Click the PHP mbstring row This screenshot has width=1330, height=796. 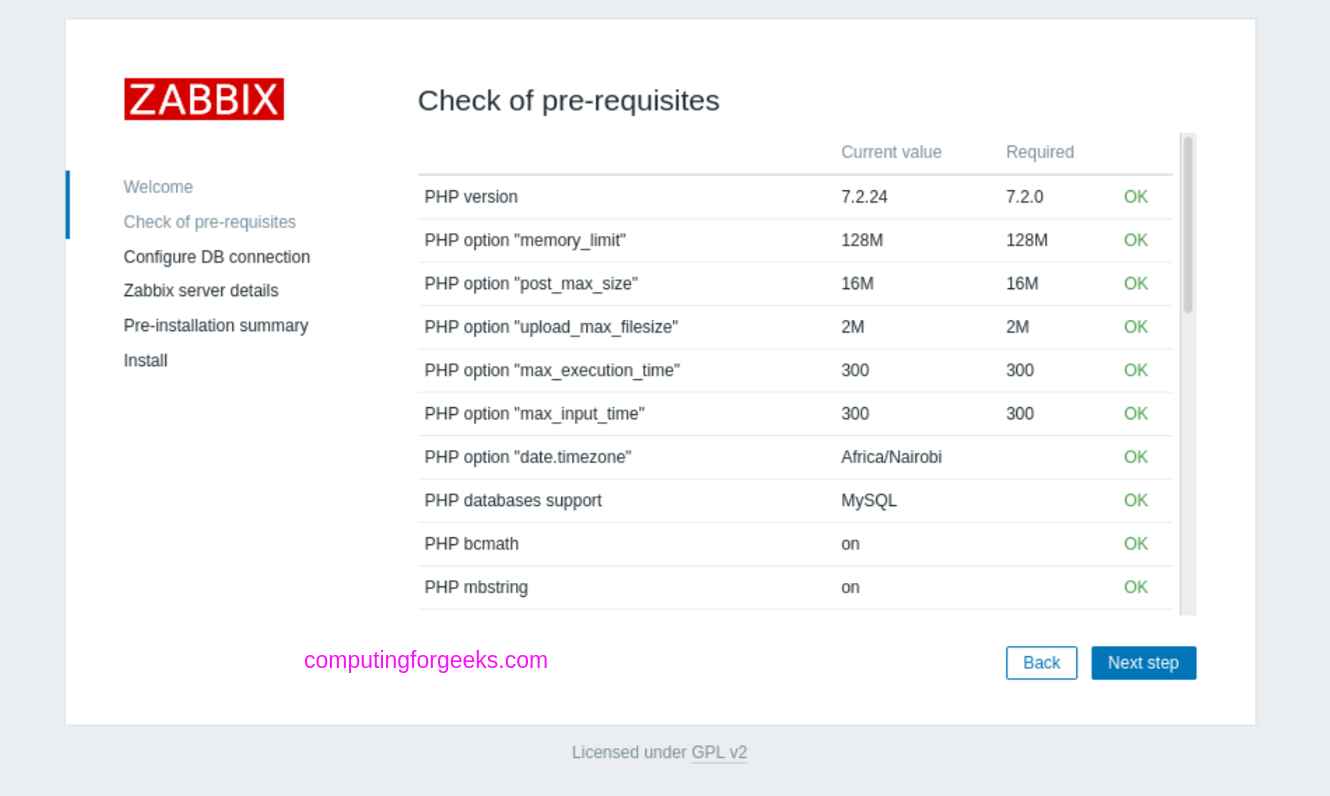pos(795,587)
